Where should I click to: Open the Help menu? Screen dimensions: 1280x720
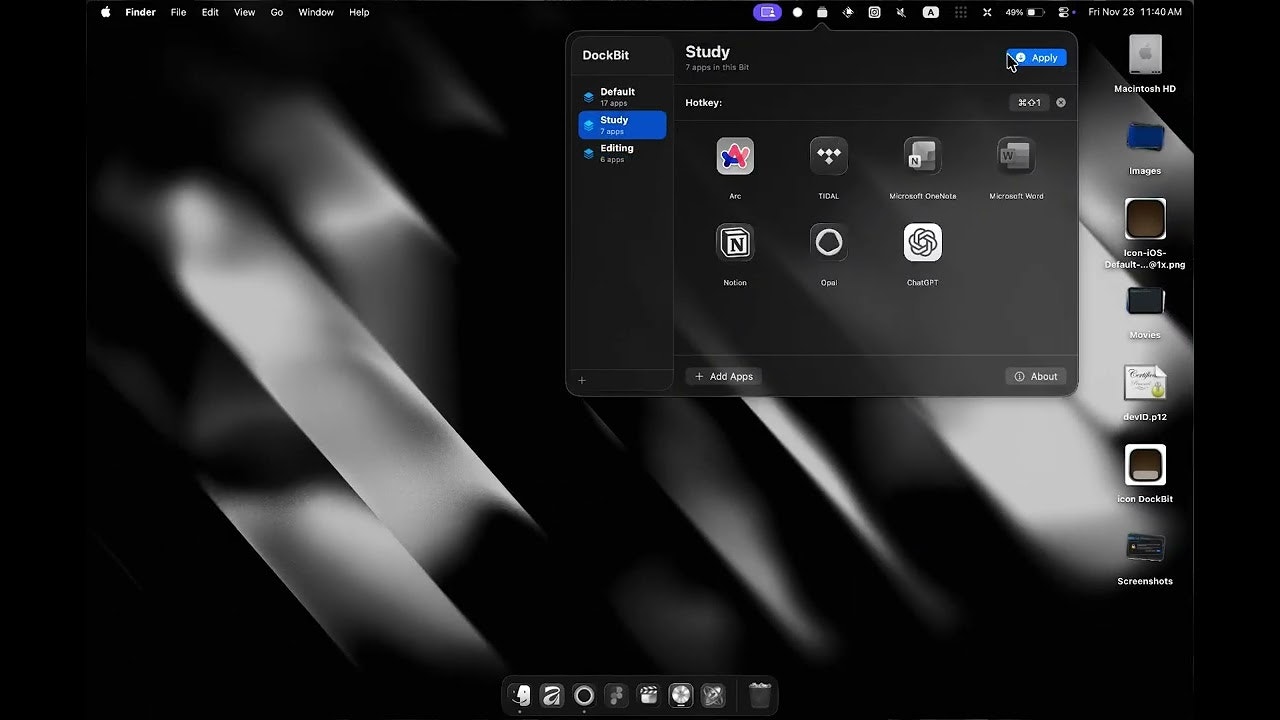click(359, 12)
